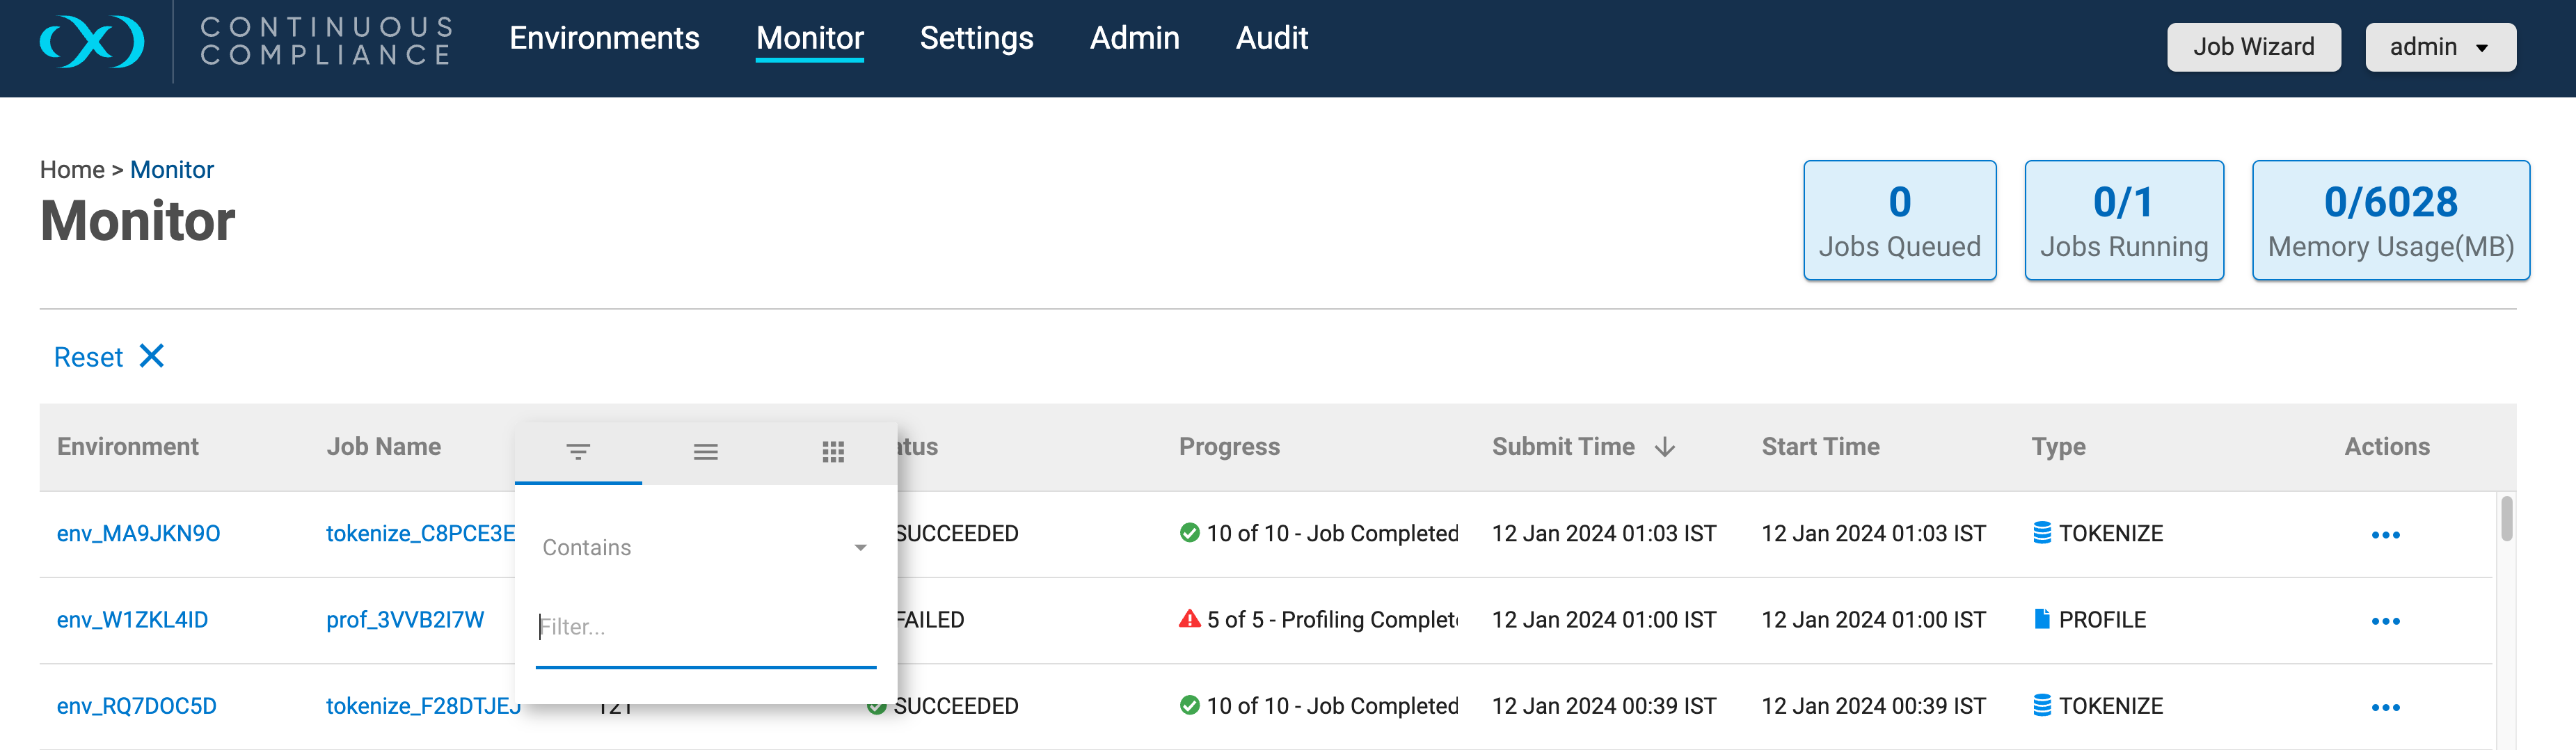
Task: Click the Monitor breadcrumb link
Action: point(172,169)
